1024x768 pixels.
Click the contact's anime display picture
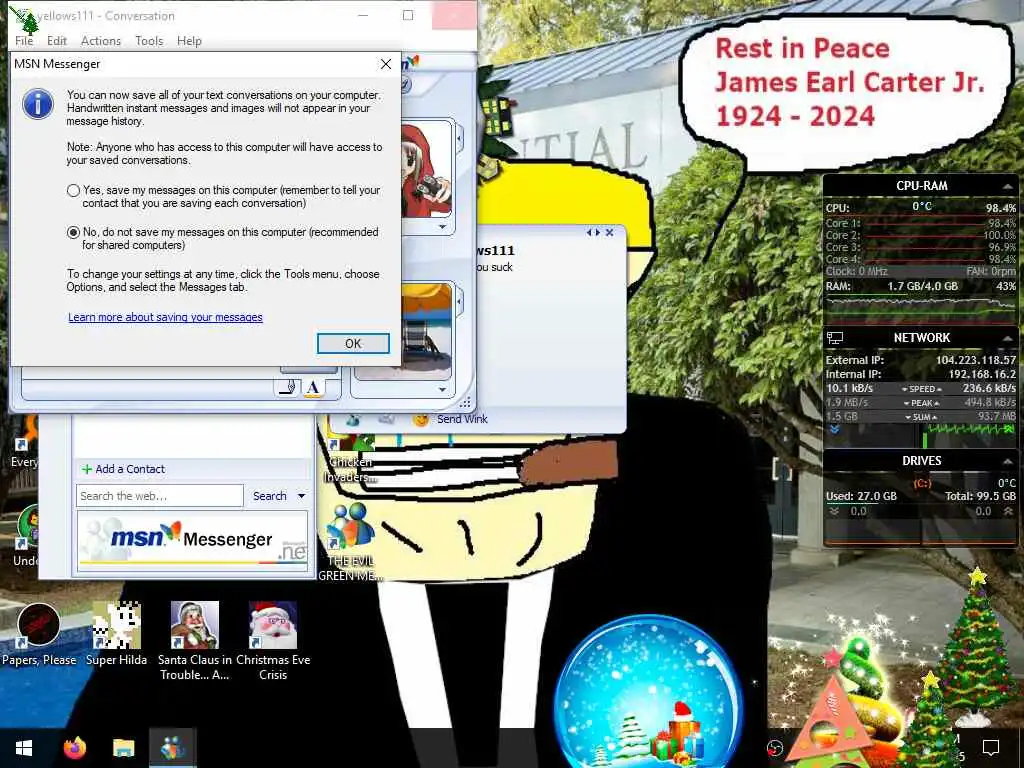426,169
